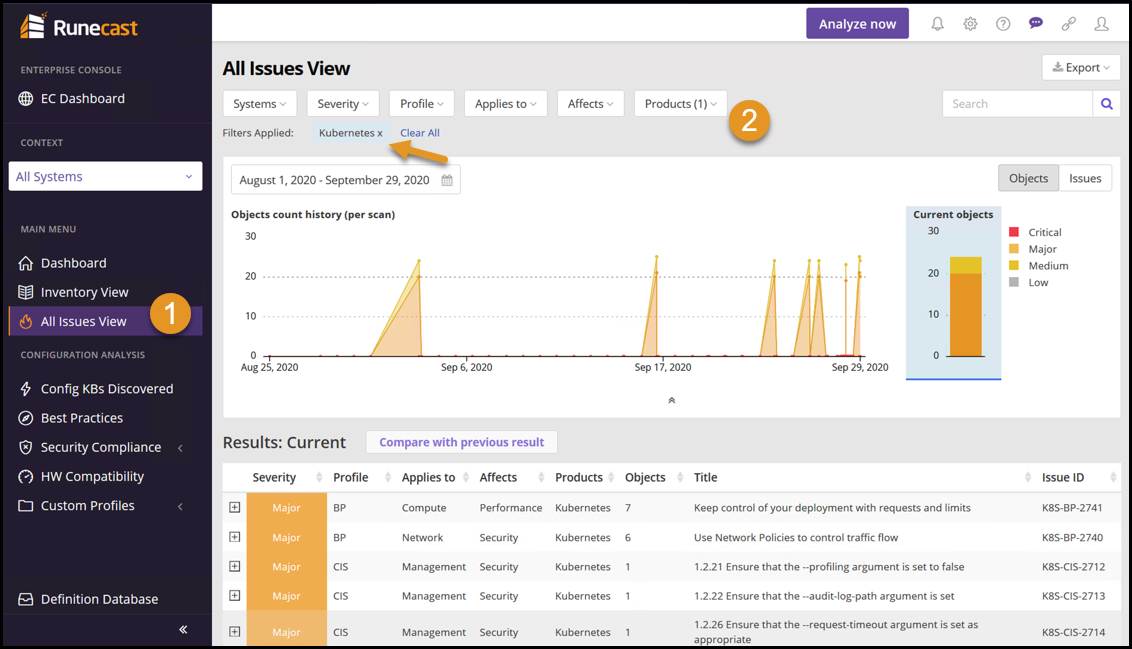Image resolution: width=1132 pixels, height=649 pixels.
Task: Click the Current objects bar chart
Action: [965, 307]
